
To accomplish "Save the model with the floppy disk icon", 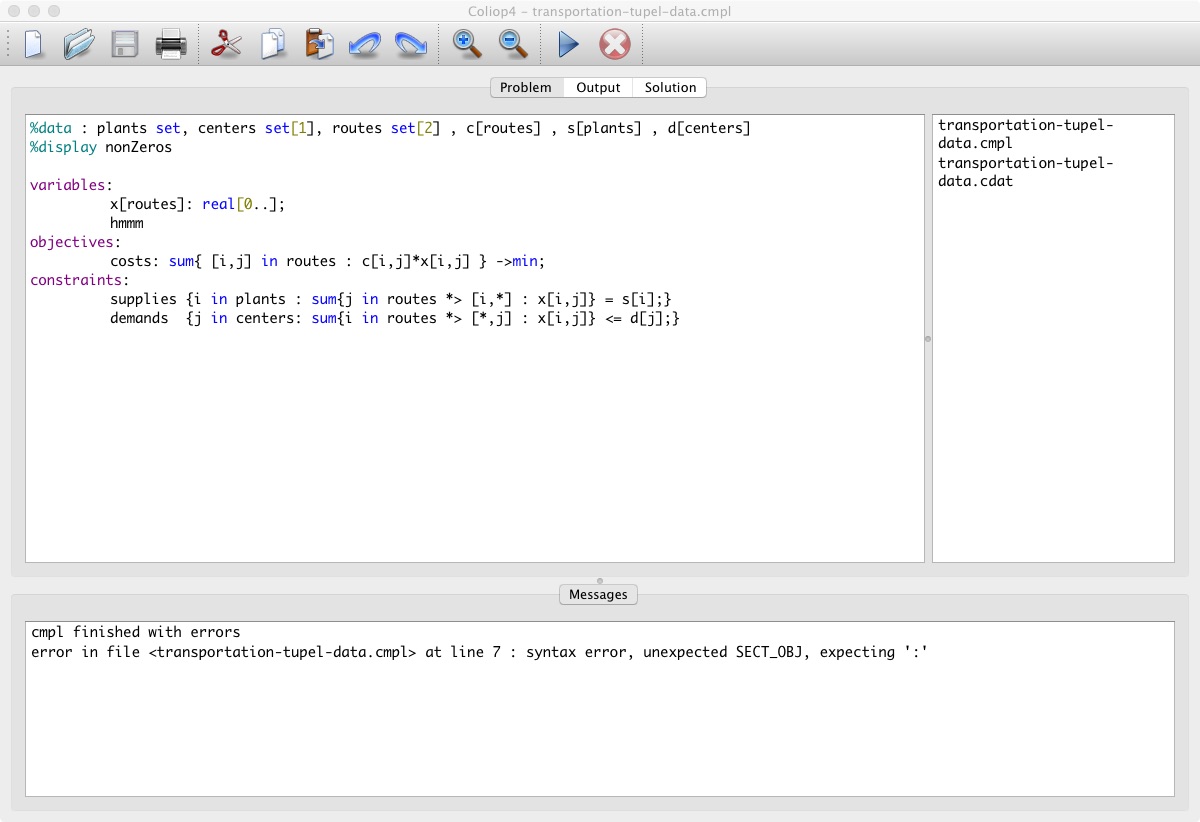I will point(124,45).
